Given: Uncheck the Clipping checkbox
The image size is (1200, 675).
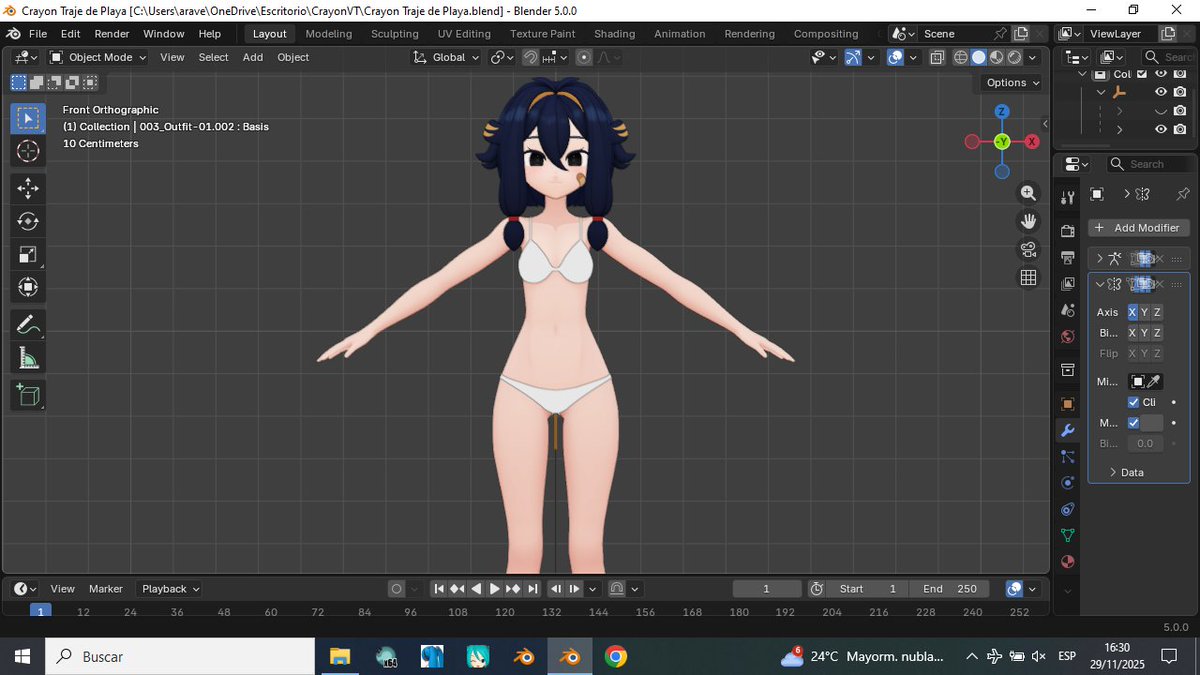Looking at the screenshot, I should point(1133,402).
